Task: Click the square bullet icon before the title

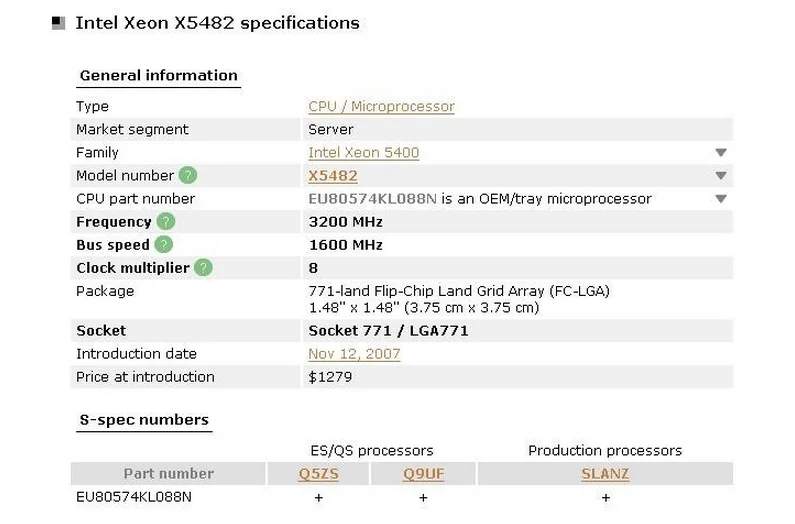Action: coord(58,24)
